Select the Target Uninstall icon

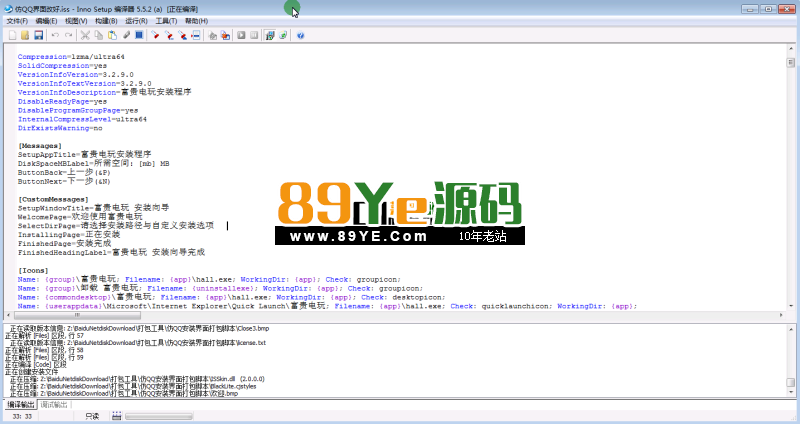[283, 35]
